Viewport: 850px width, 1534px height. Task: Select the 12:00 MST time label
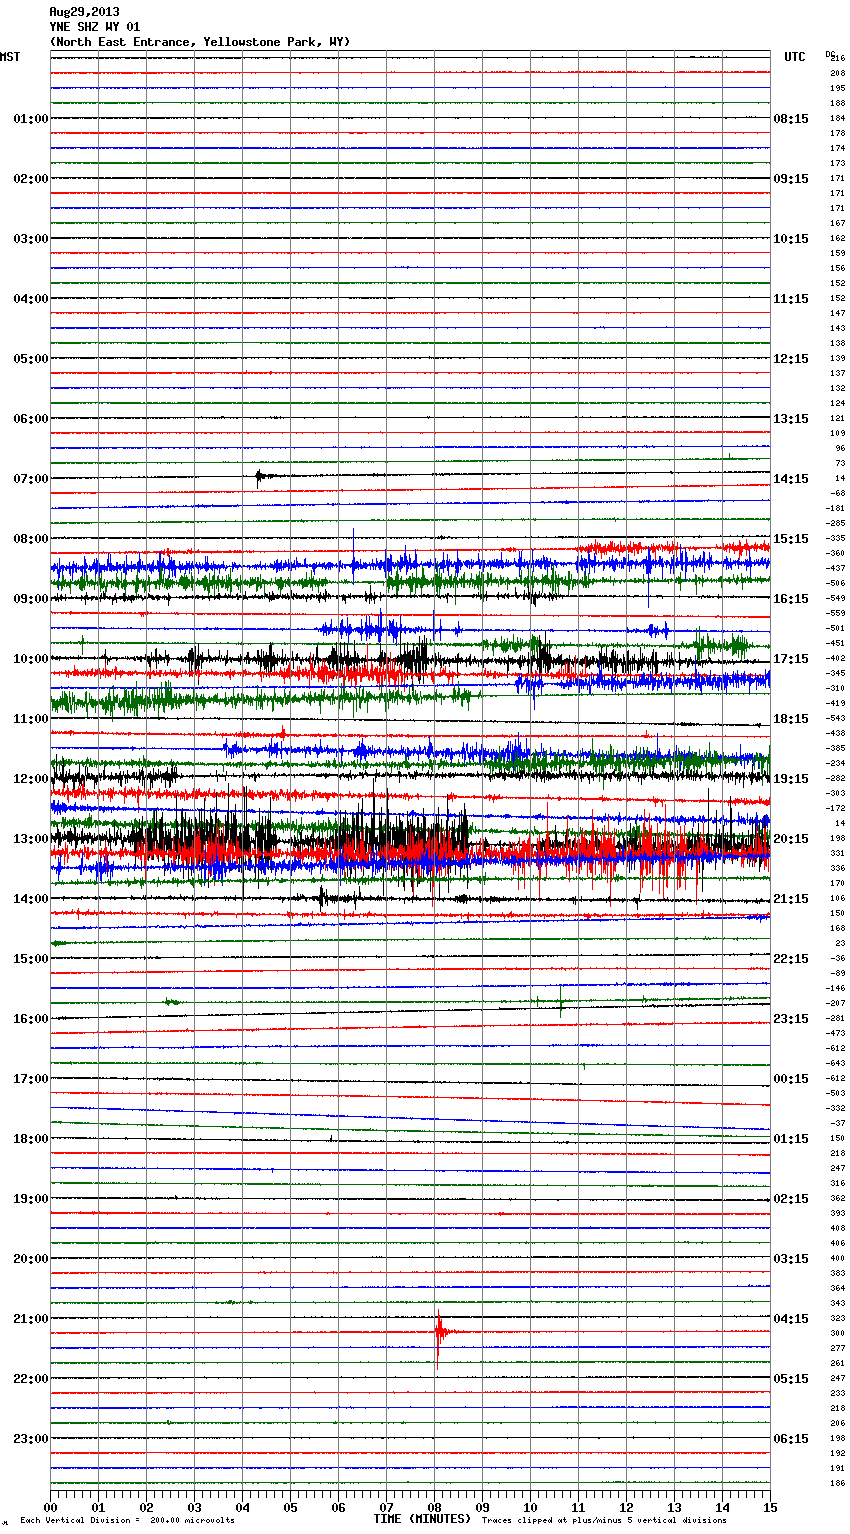pyautogui.click(x=31, y=779)
